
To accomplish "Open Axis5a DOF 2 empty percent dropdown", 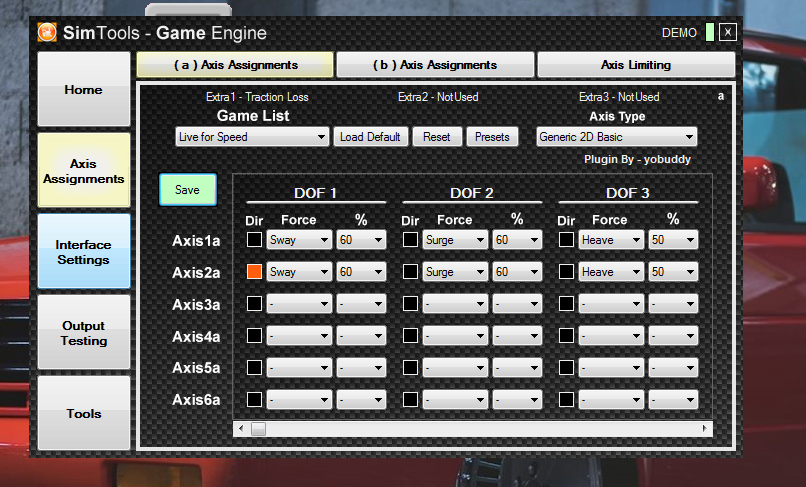I will (x=517, y=368).
